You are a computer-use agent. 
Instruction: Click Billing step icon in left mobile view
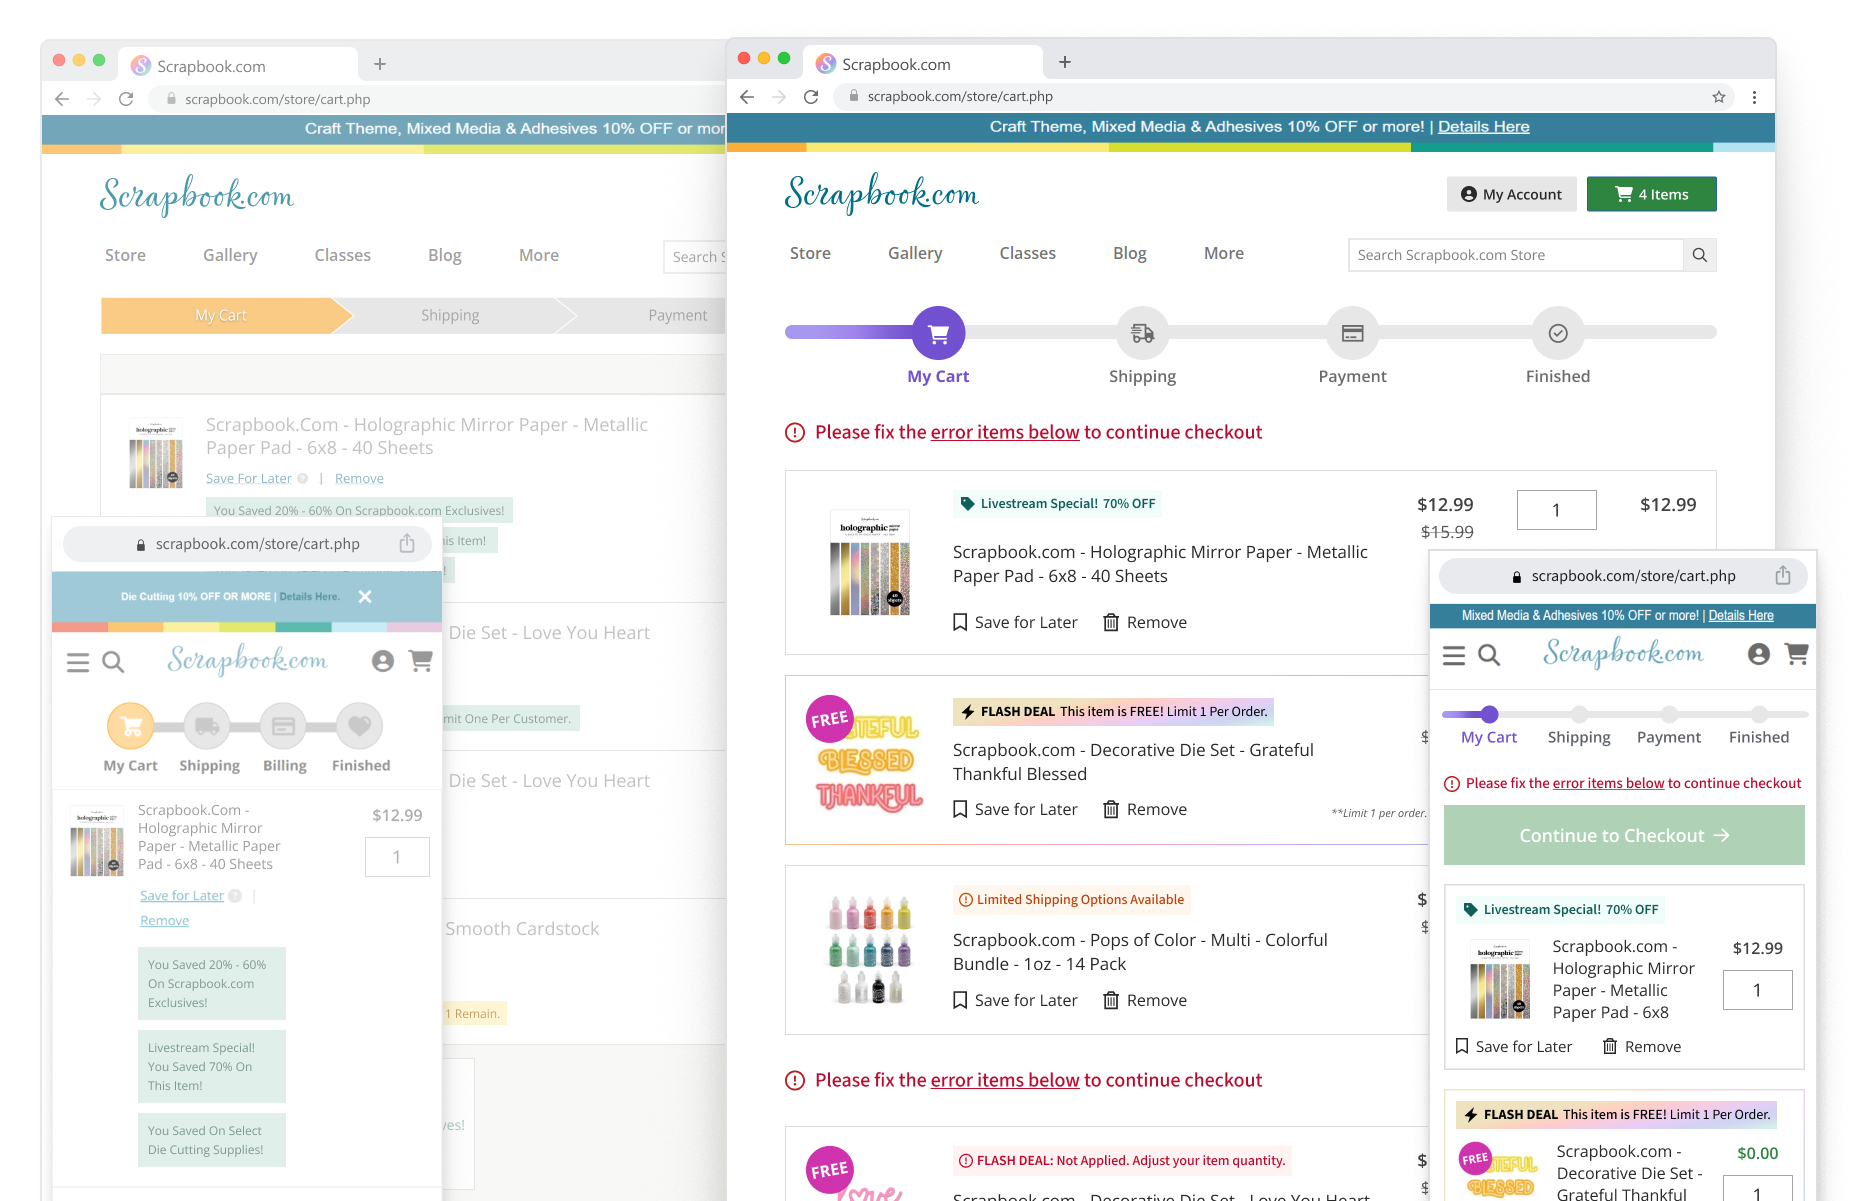tap(284, 726)
